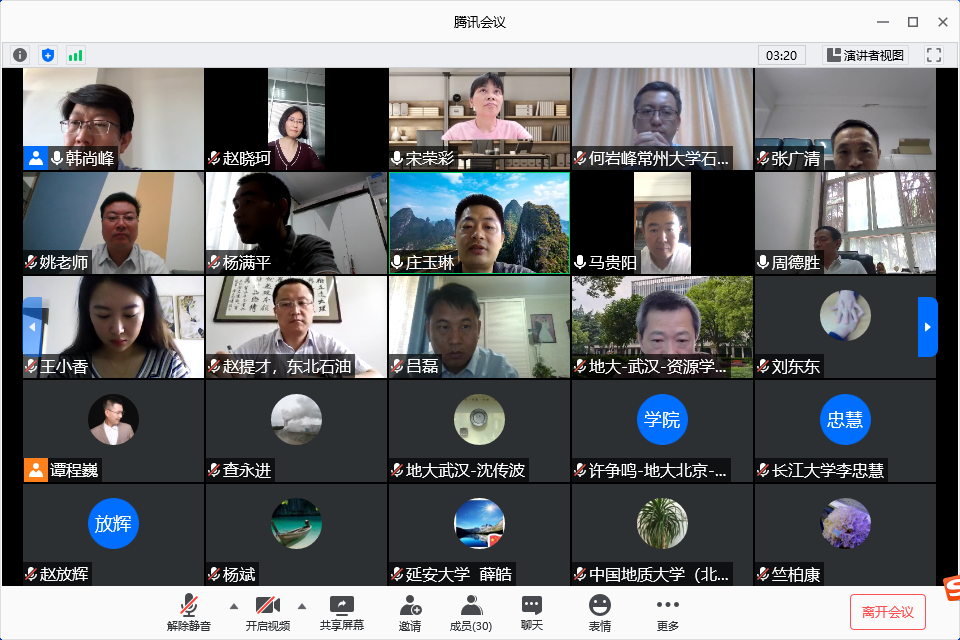Click the red 离开会议 button

(887, 611)
